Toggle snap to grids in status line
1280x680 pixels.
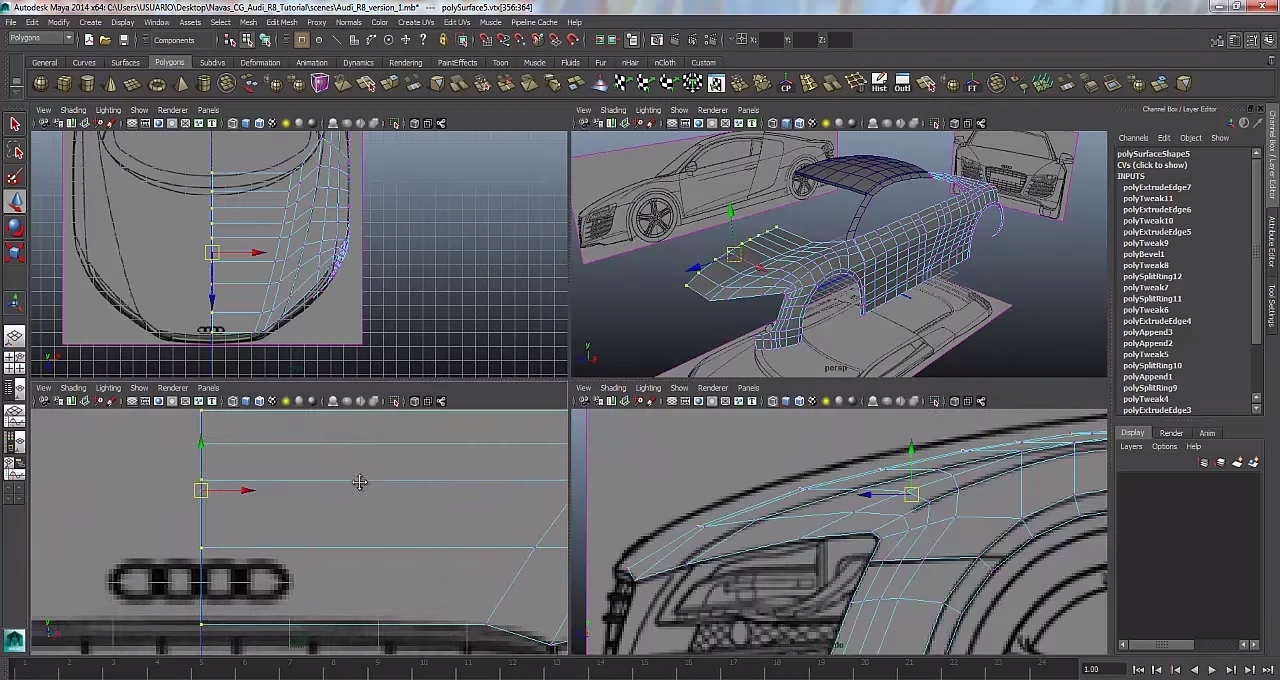point(485,40)
